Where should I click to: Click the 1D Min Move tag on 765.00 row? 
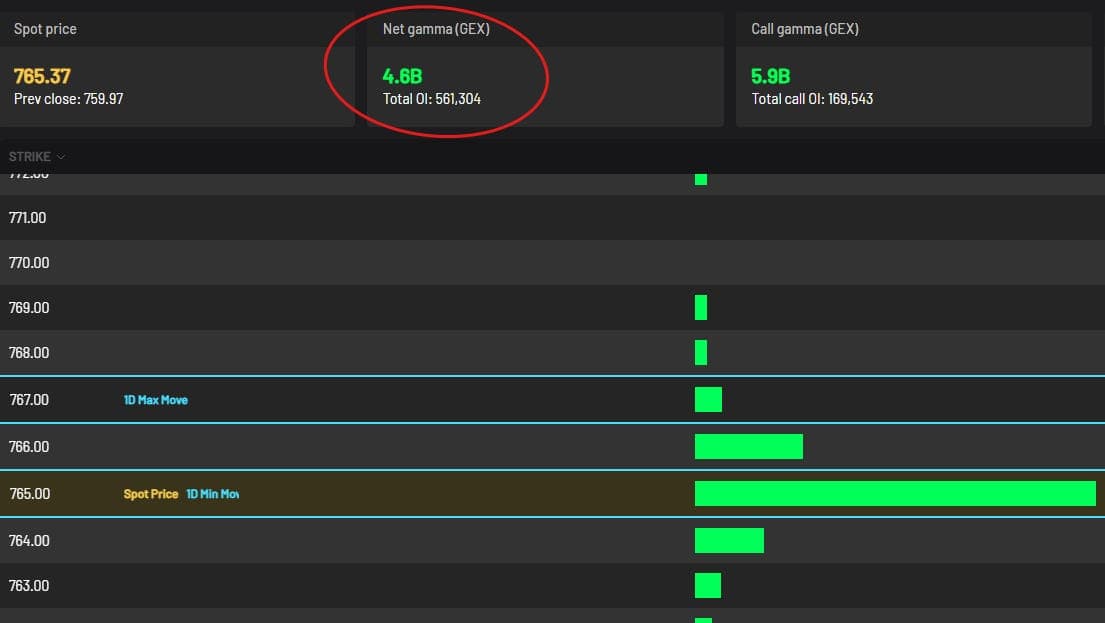[x=212, y=494]
